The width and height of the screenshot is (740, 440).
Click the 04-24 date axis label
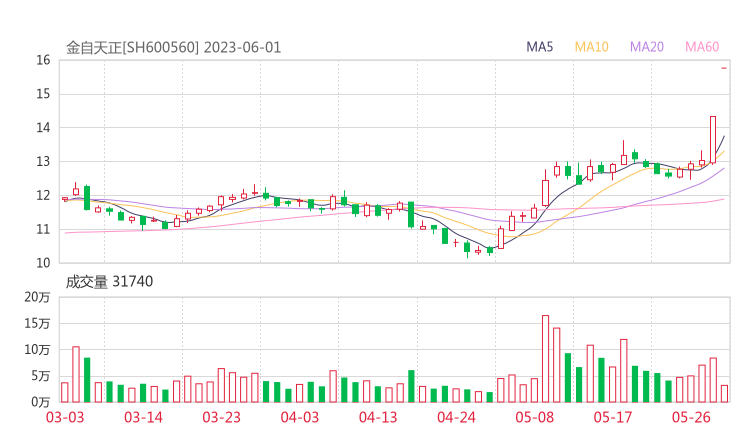pyautogui.click(x=456, y=417)
